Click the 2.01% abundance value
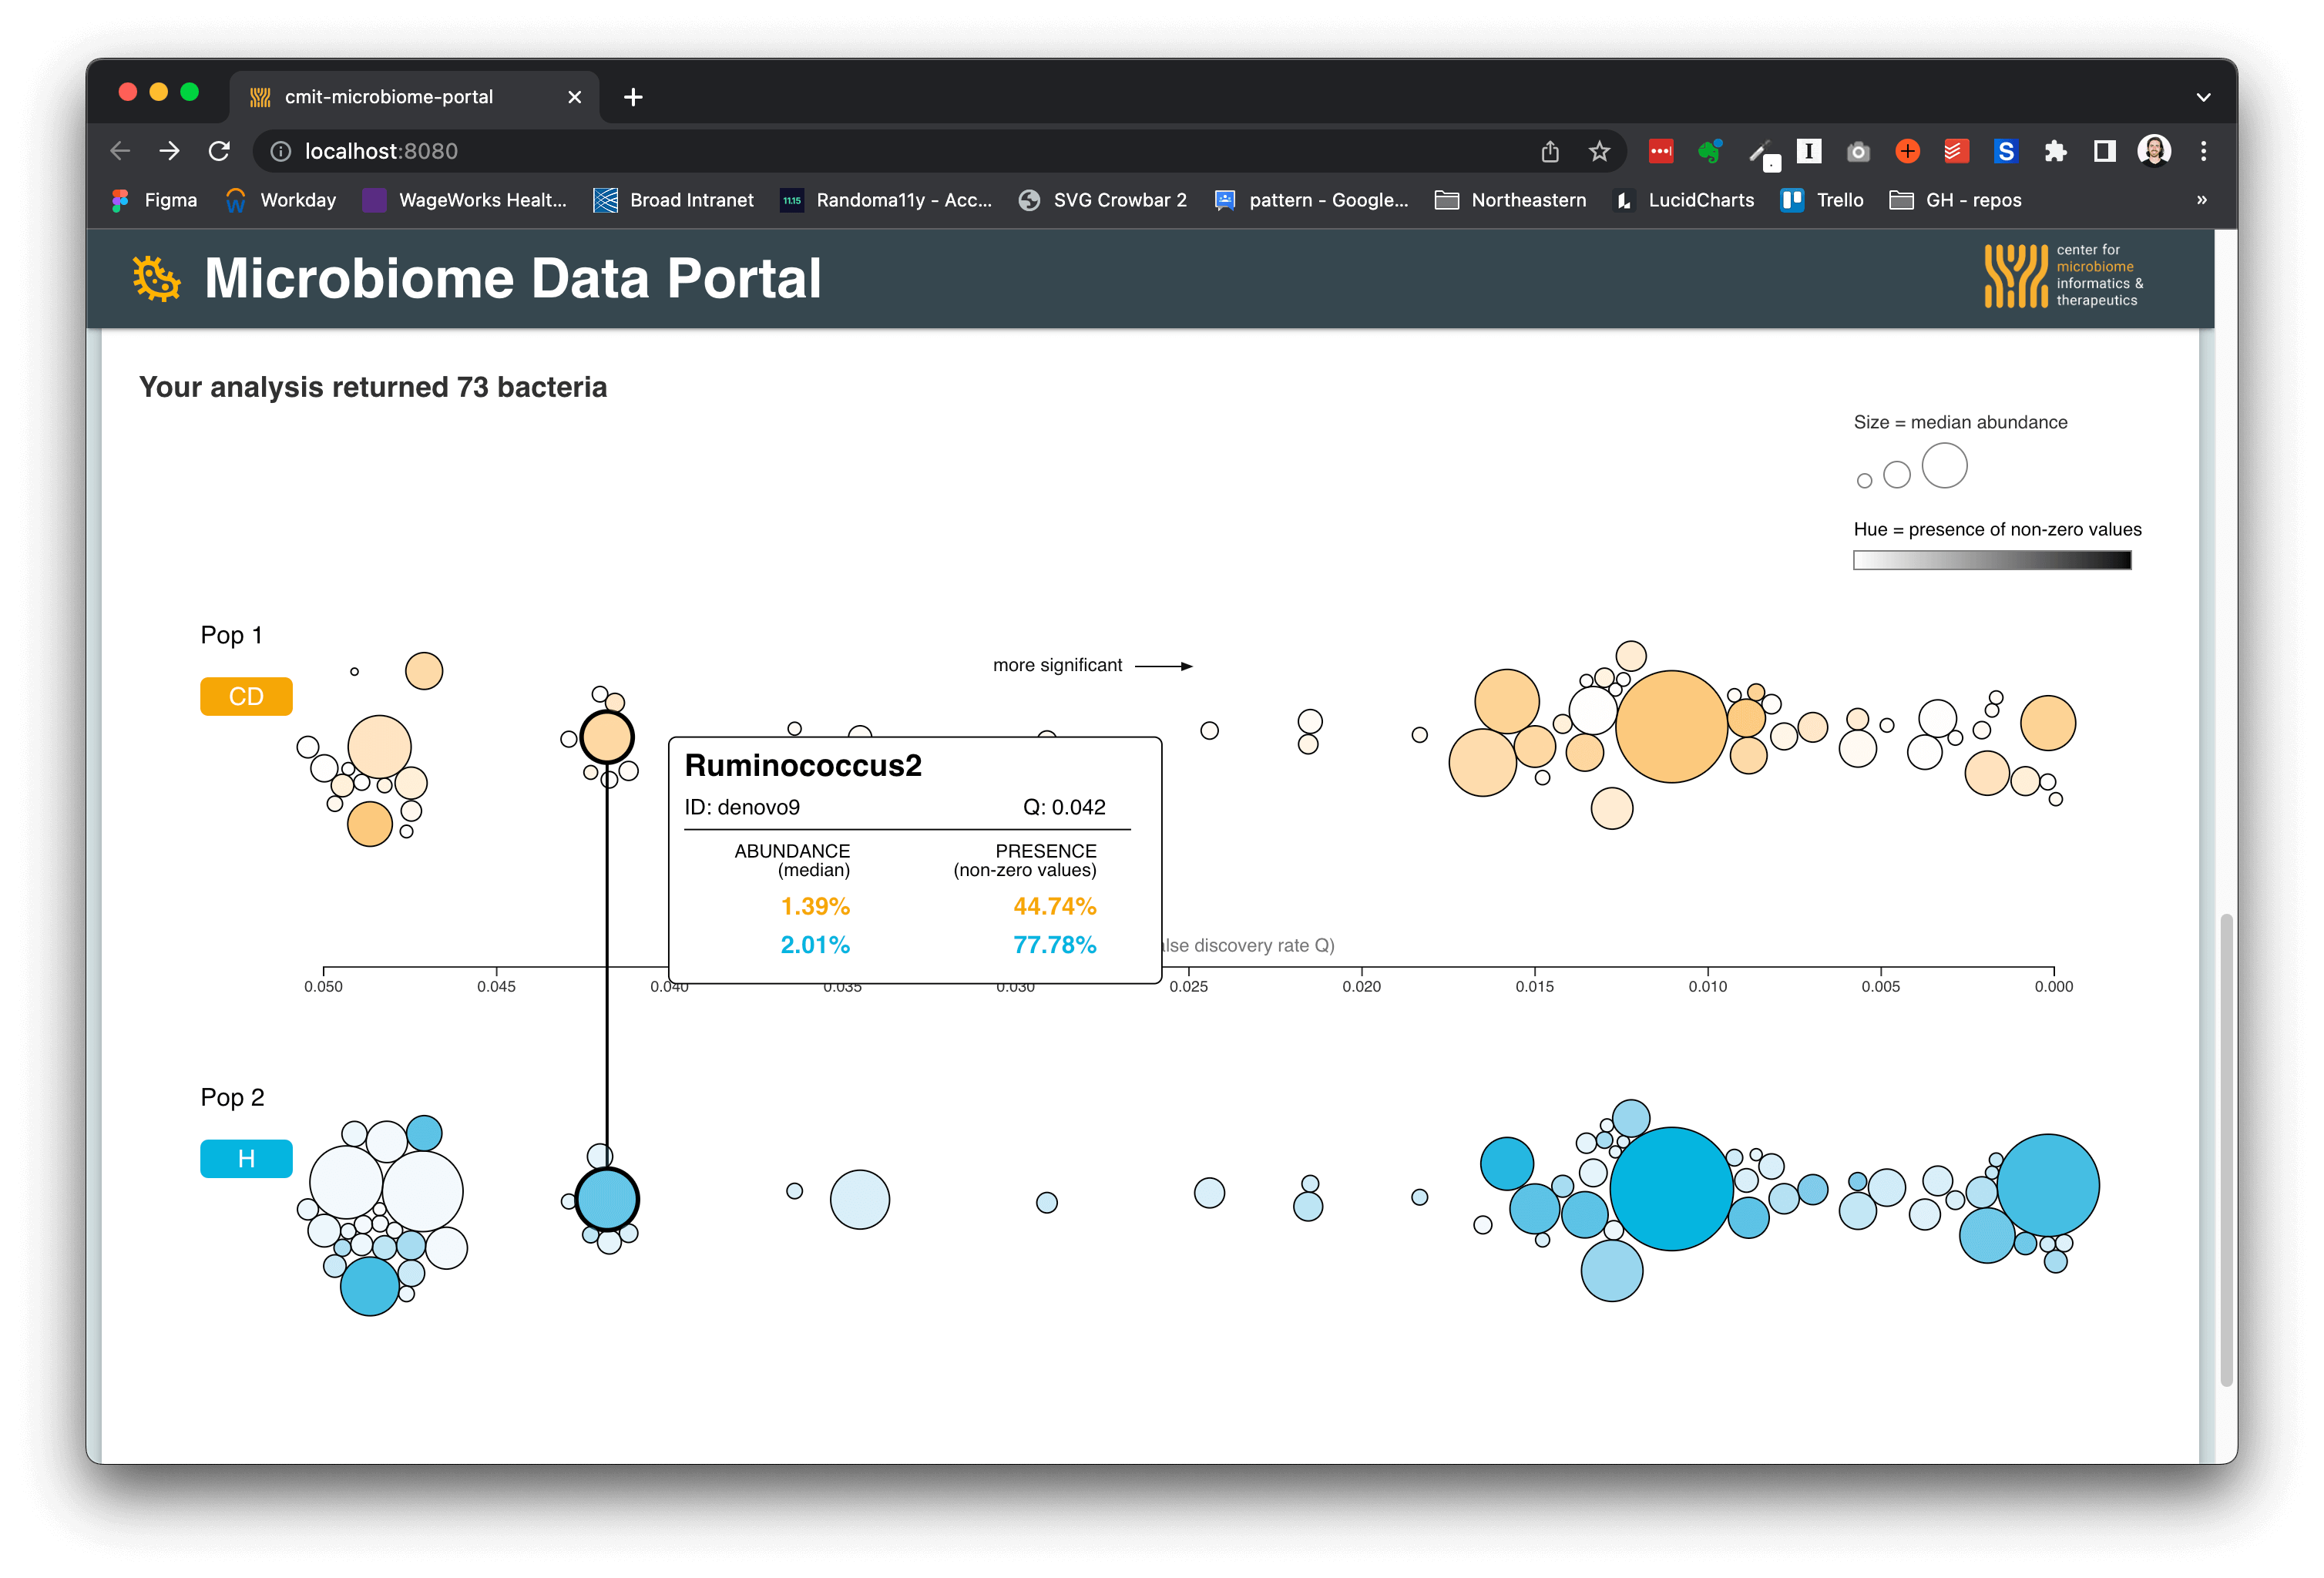 click(x=815, y=944)
